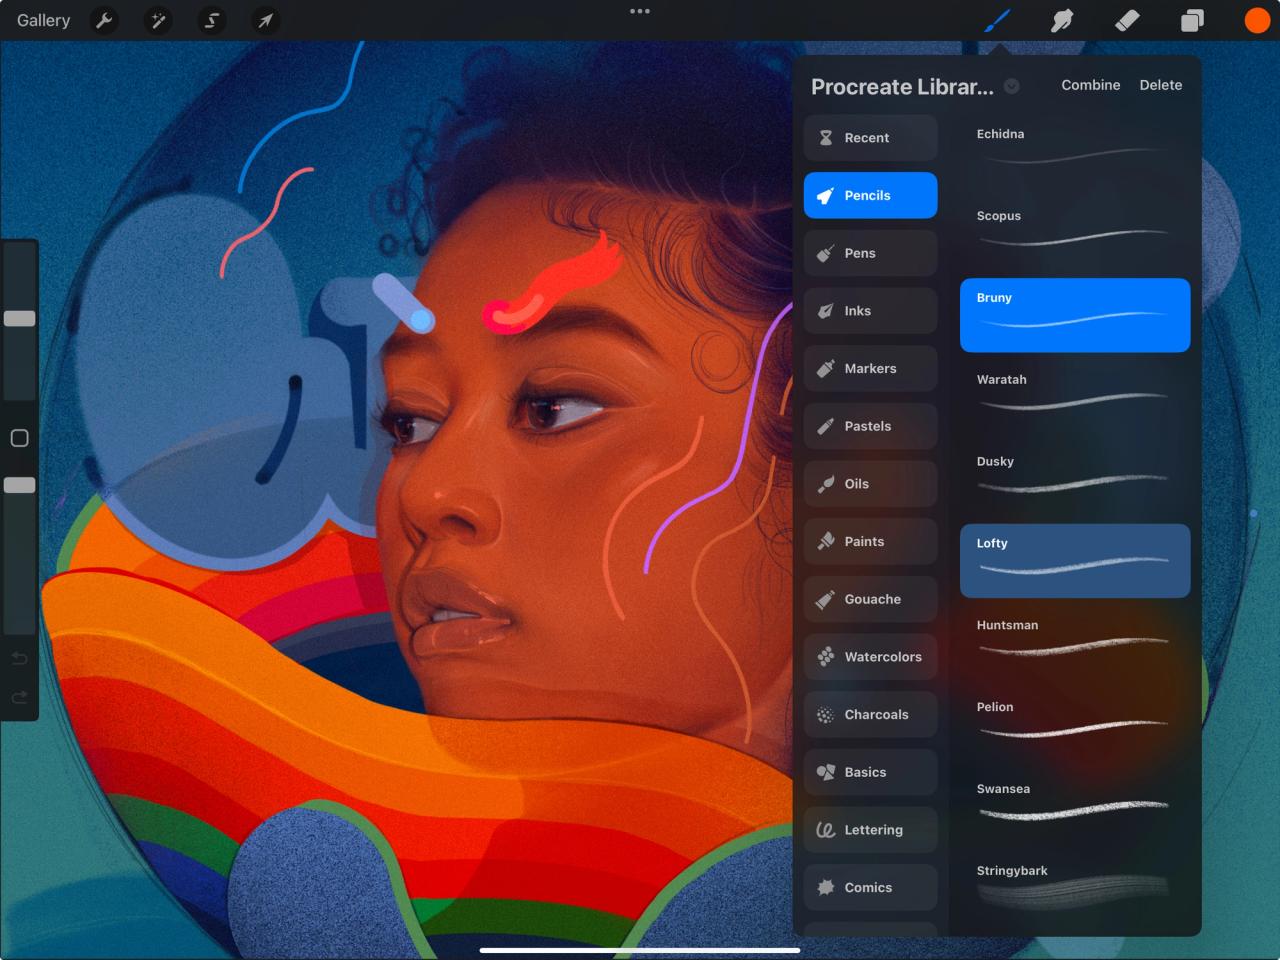Open the Layers panel
The height and width of the screenshot is (960, 1280).
click(1192, 20)
